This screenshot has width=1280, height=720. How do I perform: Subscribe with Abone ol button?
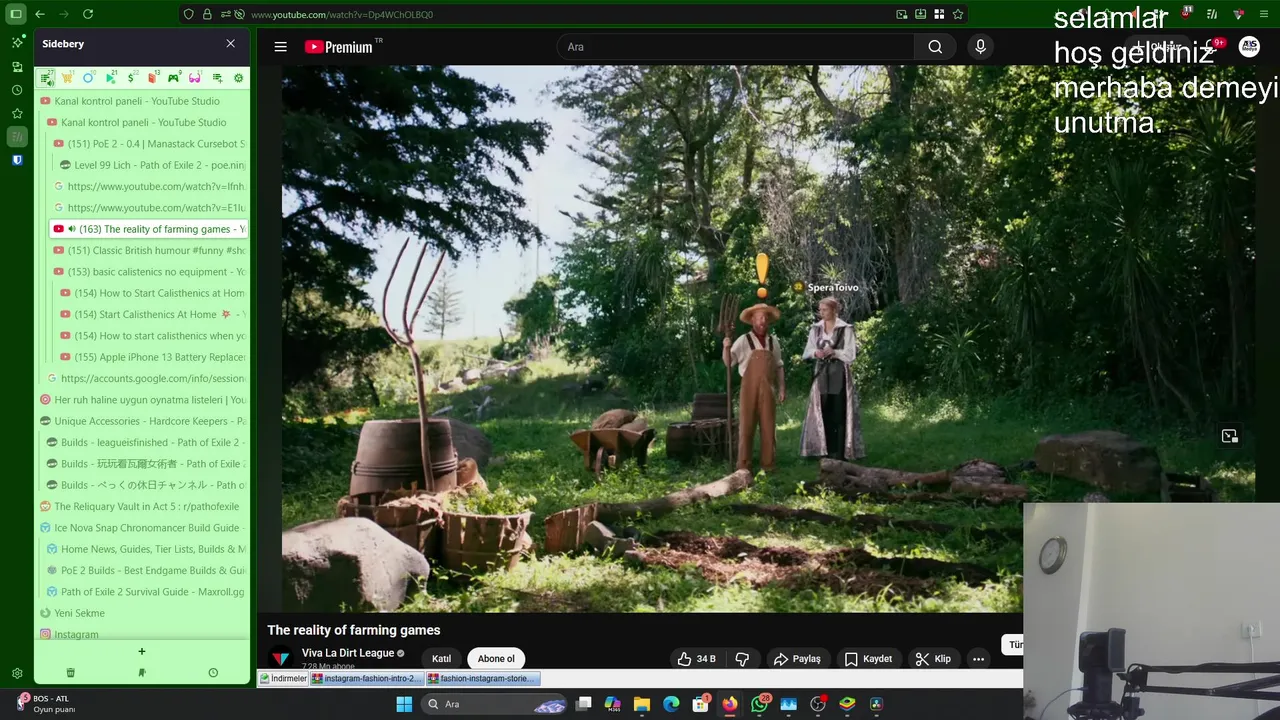click(496, 659)
